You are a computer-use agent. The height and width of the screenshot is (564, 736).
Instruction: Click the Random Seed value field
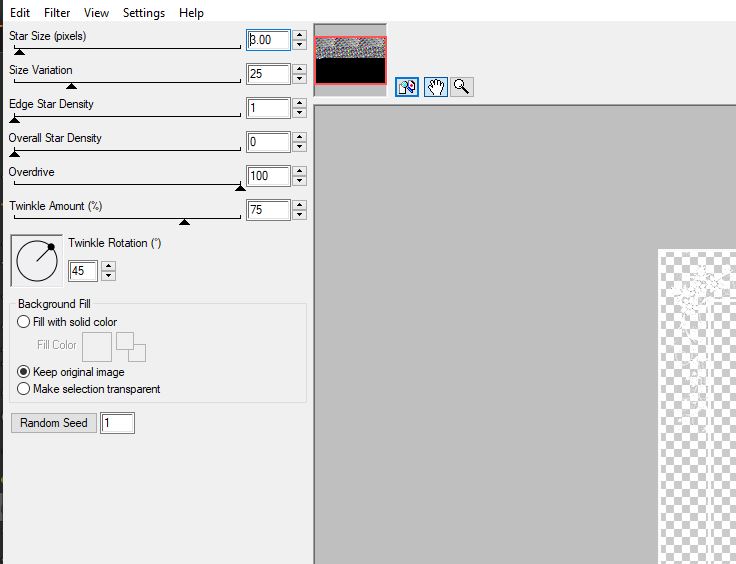coord(117,423)
